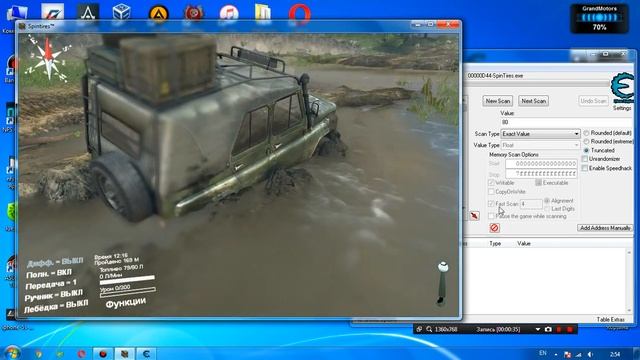
Task: Enable the Unrandomizer checkbox
Action: 585,159
